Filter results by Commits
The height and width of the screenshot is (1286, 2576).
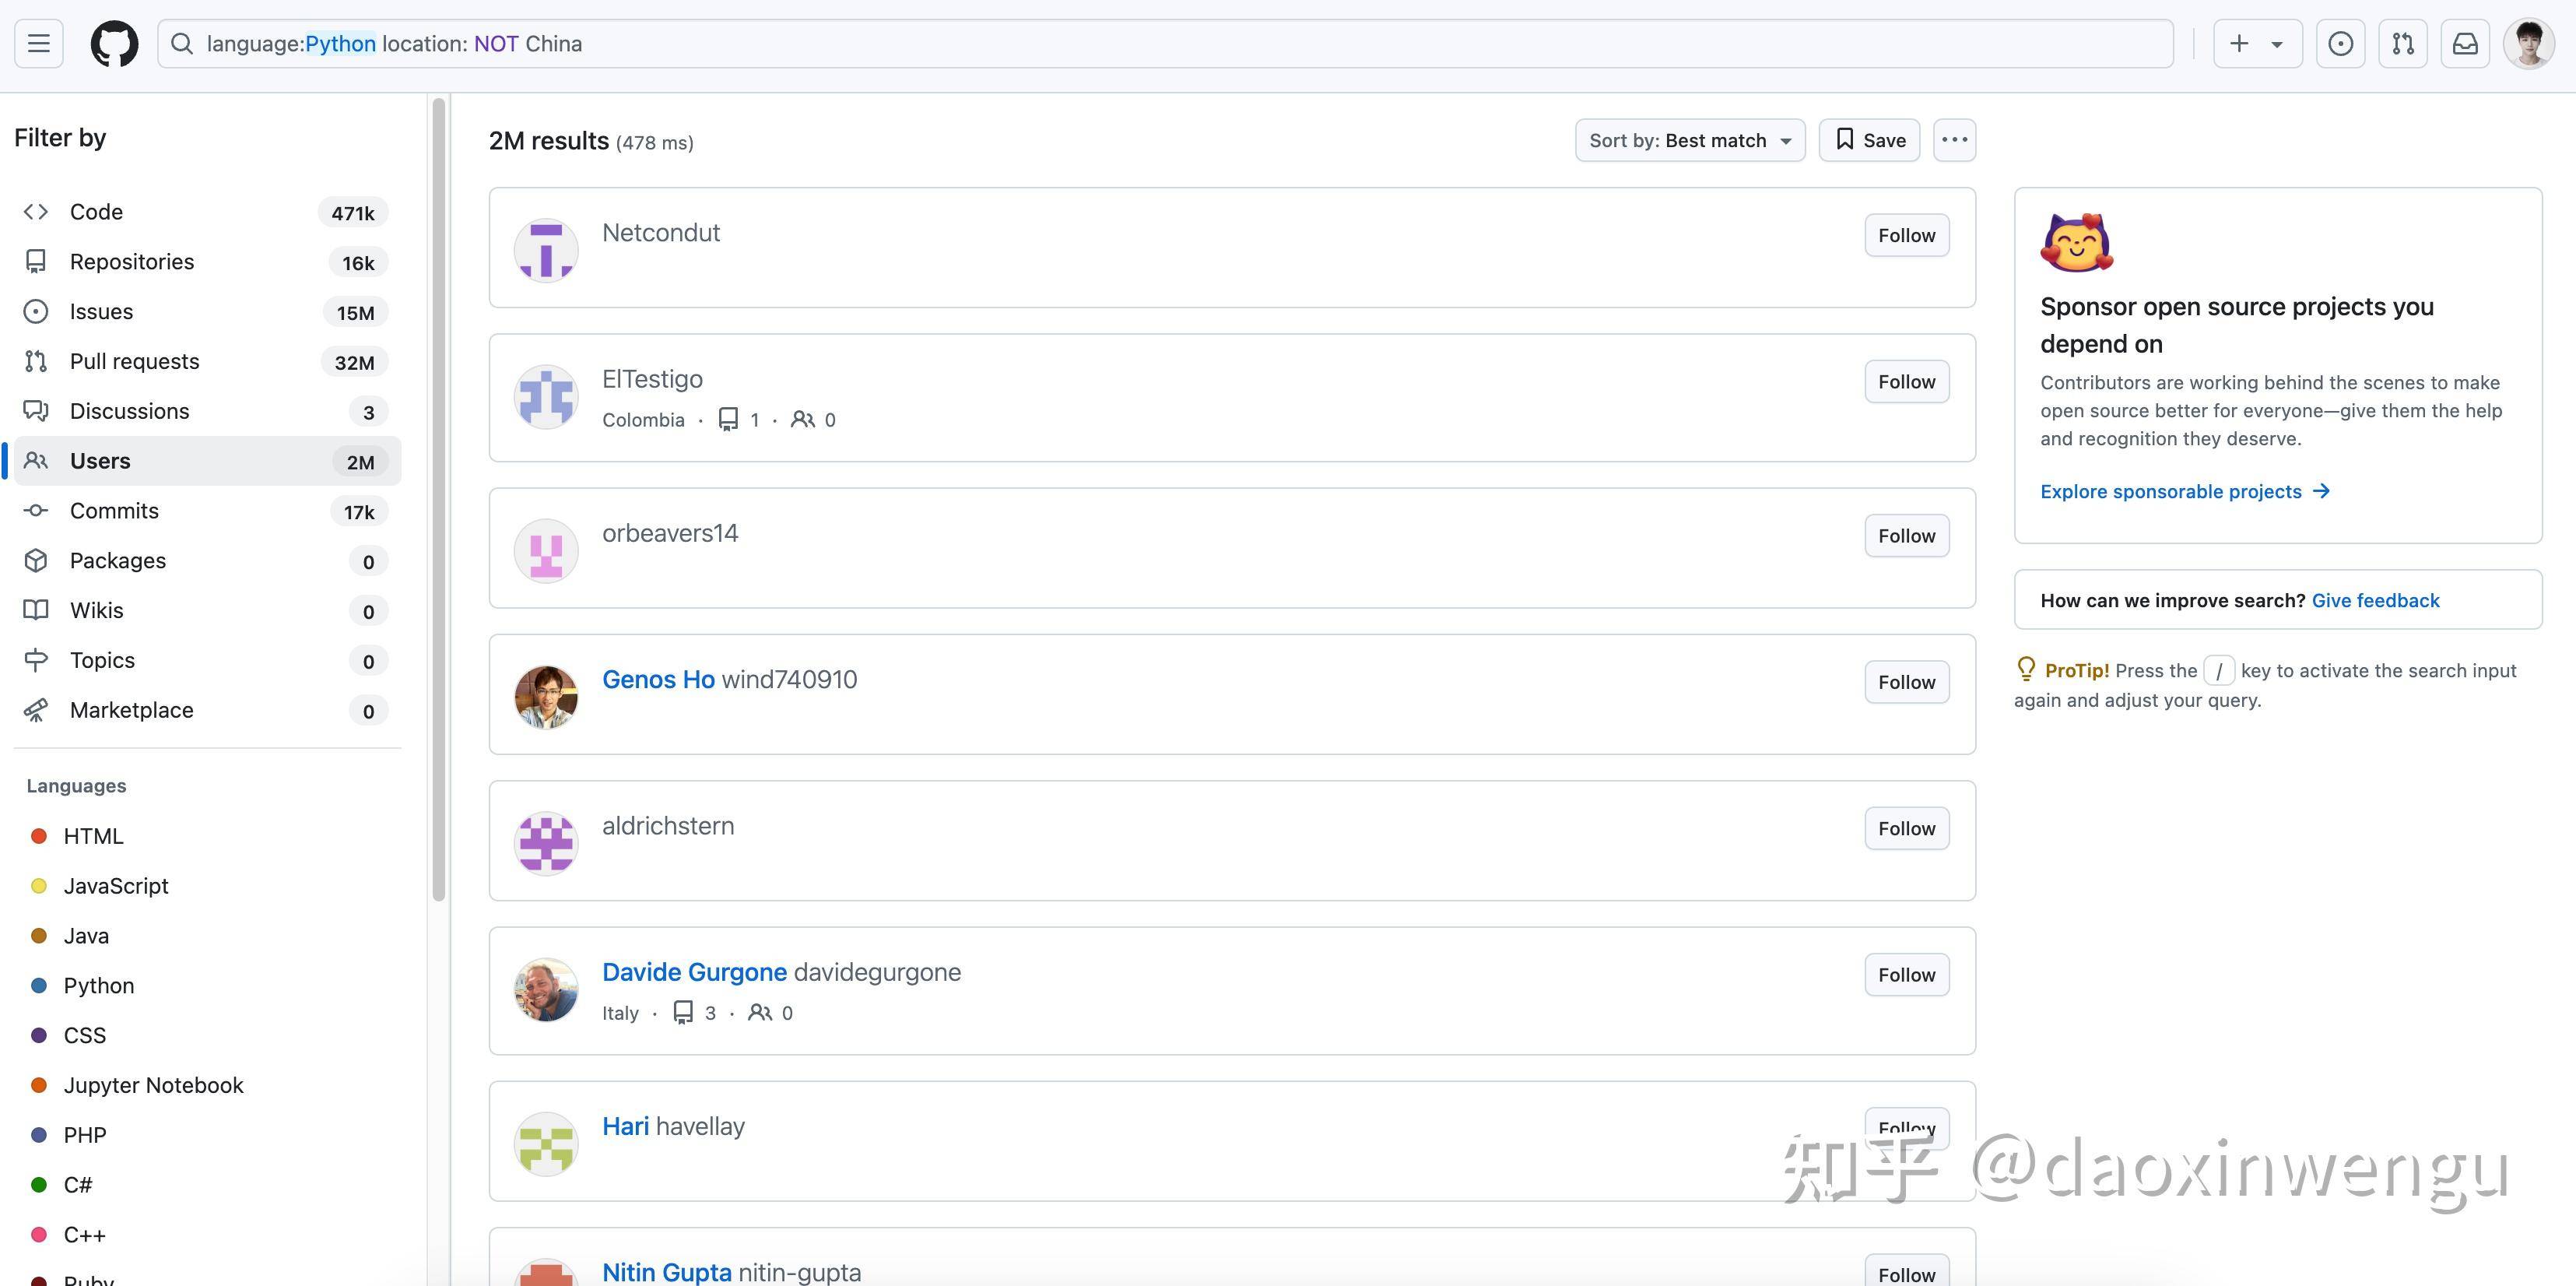tap(207, 511)
